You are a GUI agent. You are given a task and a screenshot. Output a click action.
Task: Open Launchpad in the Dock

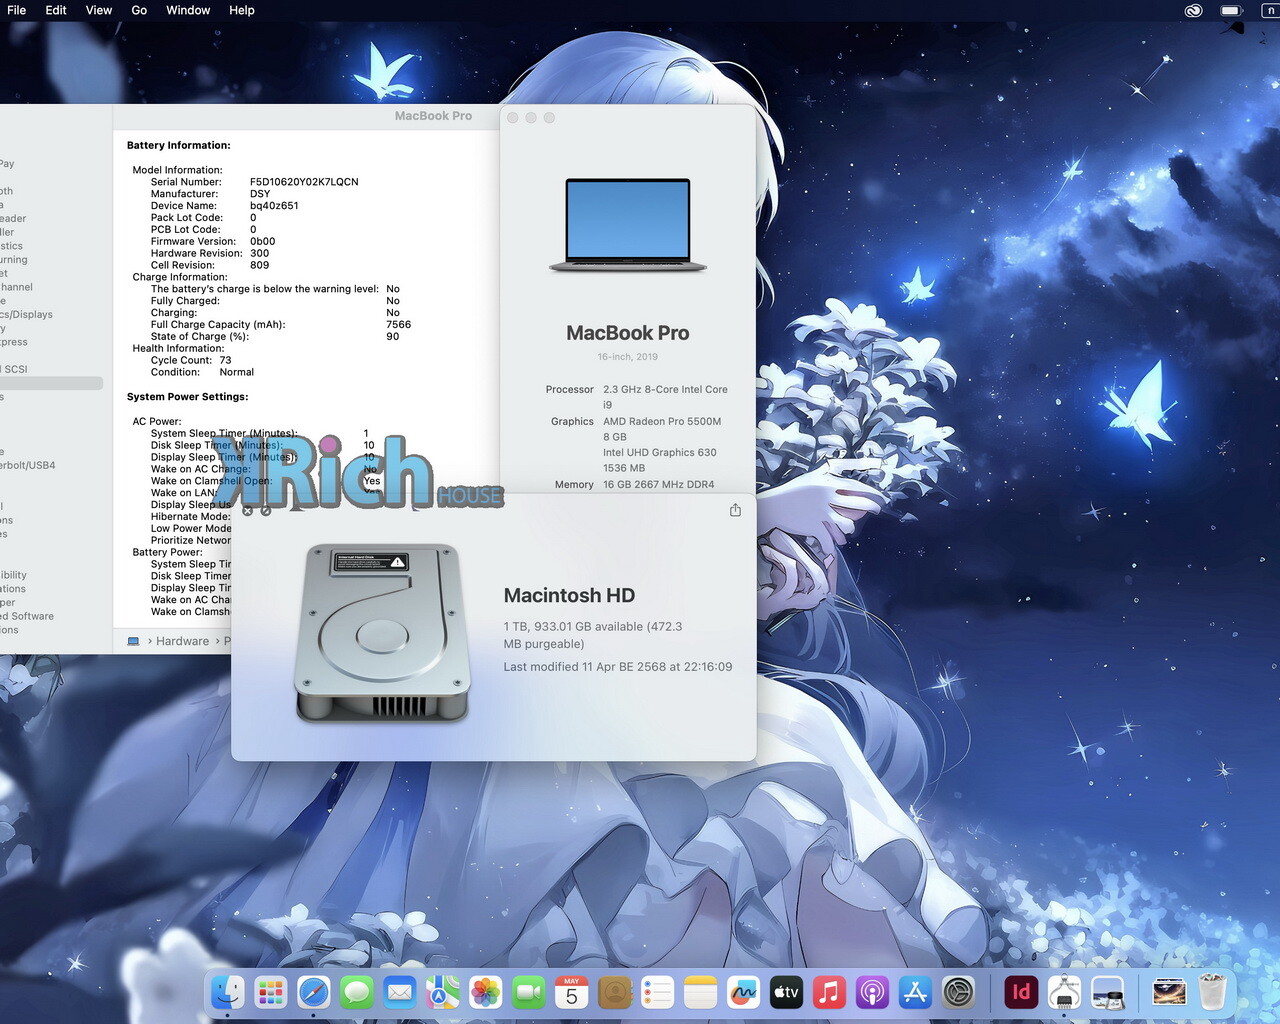271,993
